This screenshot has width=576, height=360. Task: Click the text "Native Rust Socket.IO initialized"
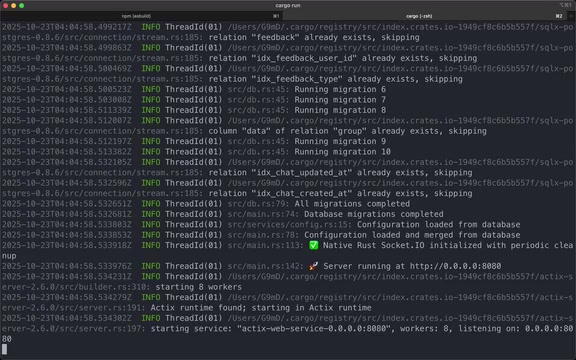(x=402, y=245)
